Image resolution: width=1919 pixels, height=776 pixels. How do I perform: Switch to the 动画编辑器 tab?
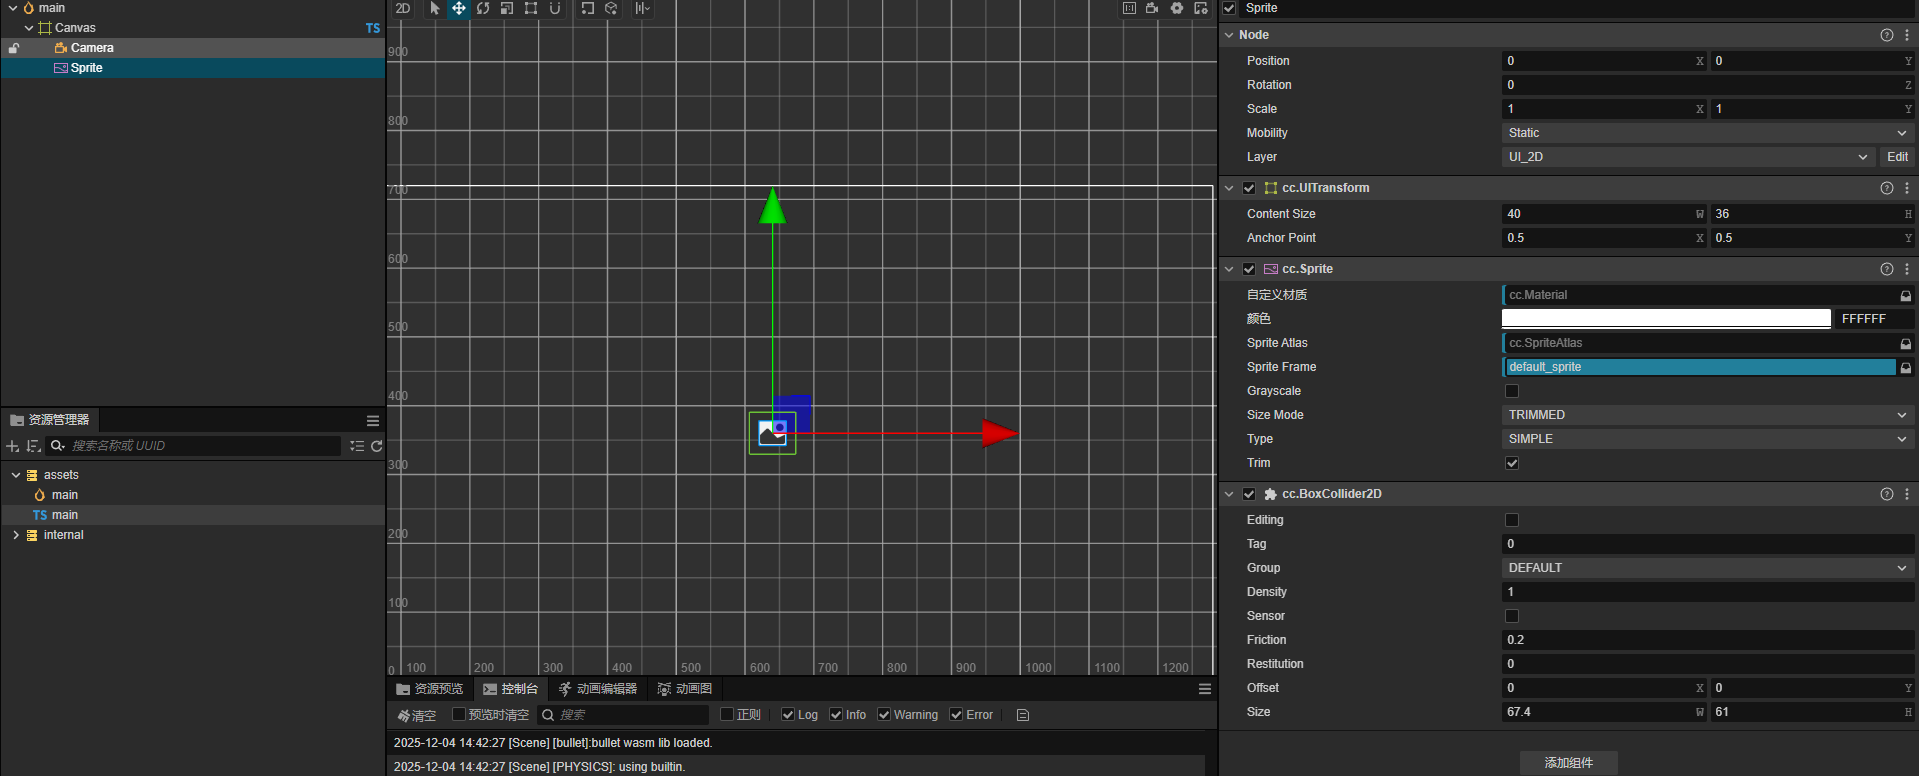[x=598, y=689]
